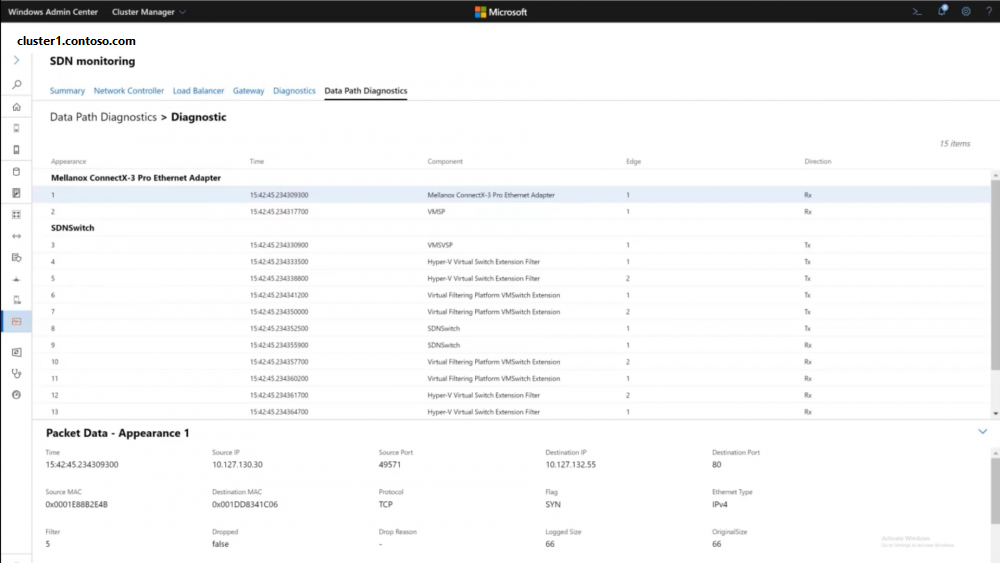Image resolution: width=1000 pixels, height=563 pixels.
Task: Select row 8 SDNSwitch with Tx direction
Action: pos(511,328)
